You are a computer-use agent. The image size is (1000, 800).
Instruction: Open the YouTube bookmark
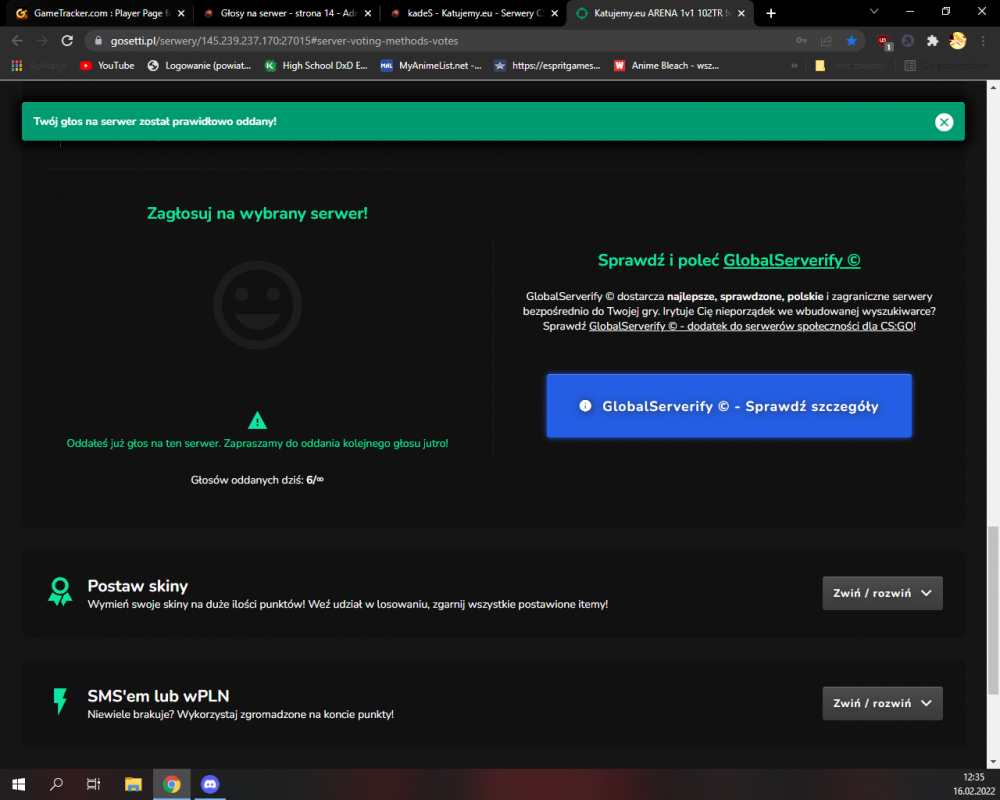[x=107, y=66]
